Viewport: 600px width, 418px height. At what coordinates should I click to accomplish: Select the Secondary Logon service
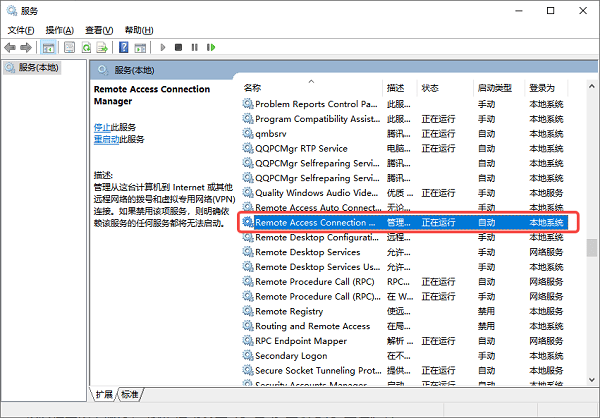(405, 356)
